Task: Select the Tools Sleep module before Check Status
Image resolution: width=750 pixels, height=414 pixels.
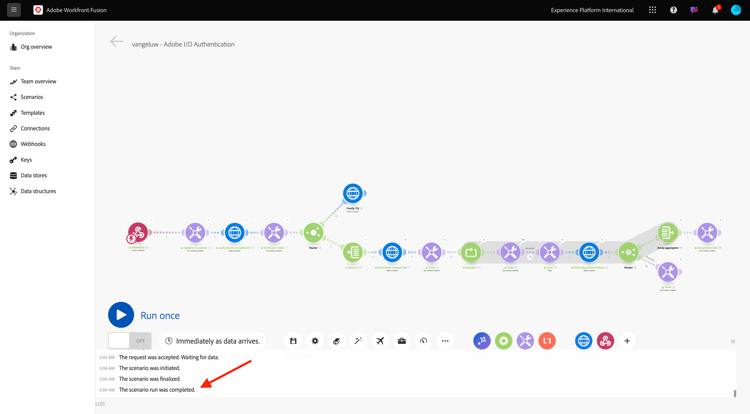Action: (550, 252)
